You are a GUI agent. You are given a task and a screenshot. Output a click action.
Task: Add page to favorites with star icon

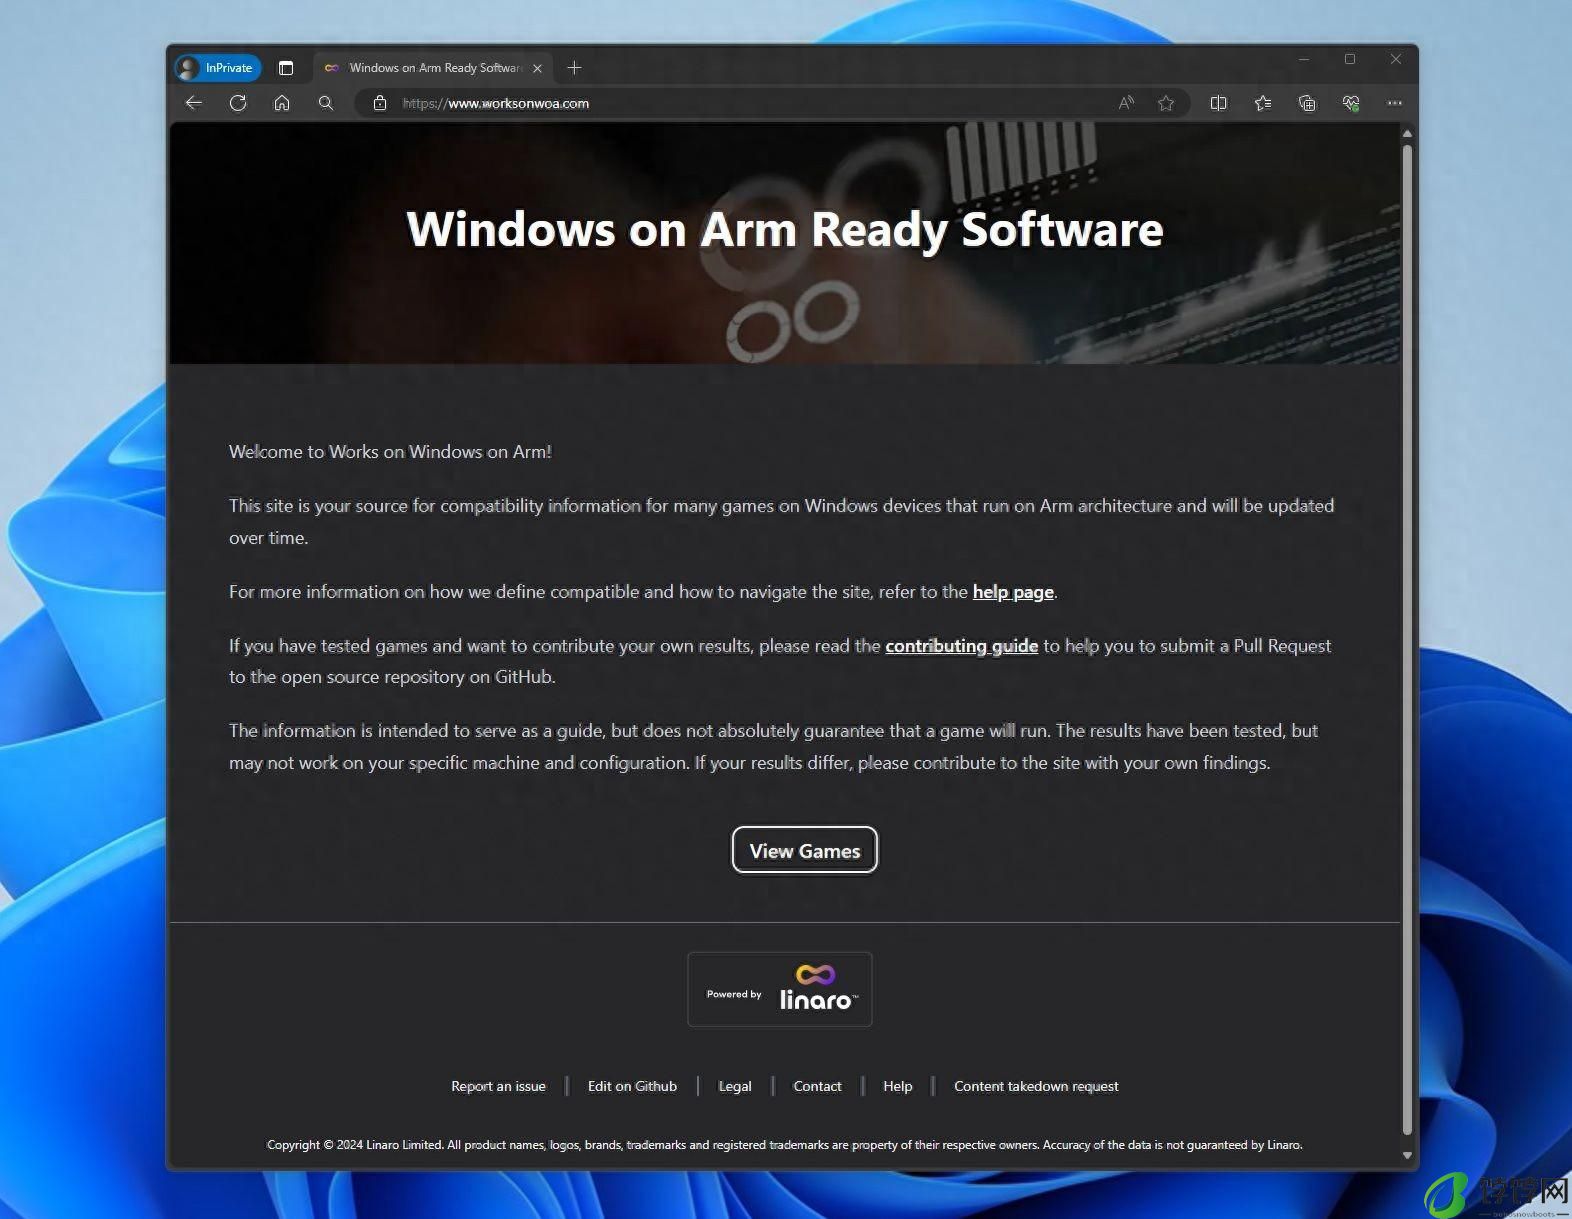1166,103
